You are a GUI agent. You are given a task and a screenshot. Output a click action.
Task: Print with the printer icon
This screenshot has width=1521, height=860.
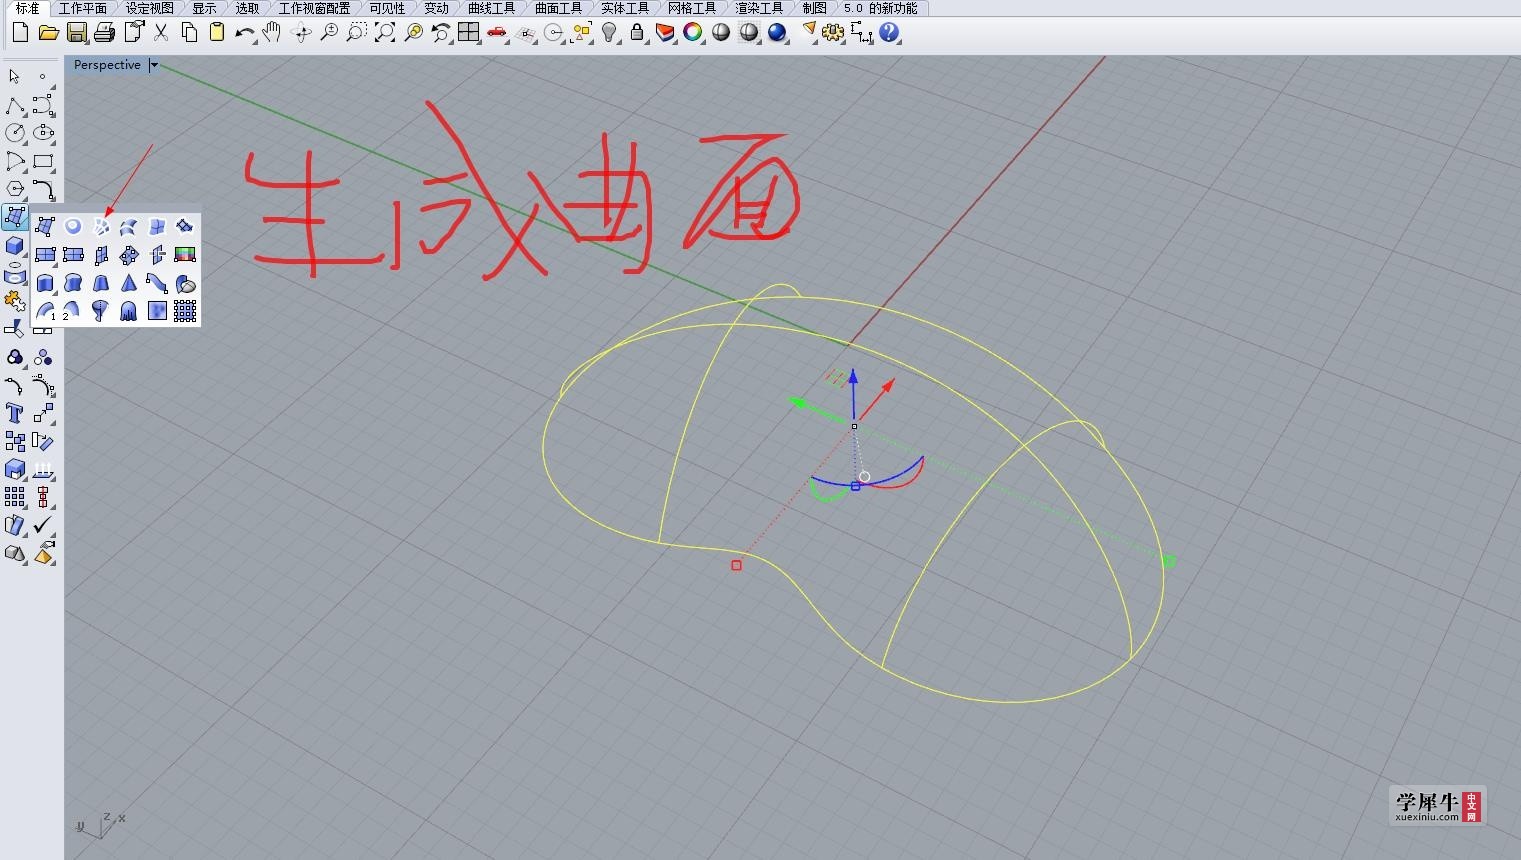coord(104,33)
